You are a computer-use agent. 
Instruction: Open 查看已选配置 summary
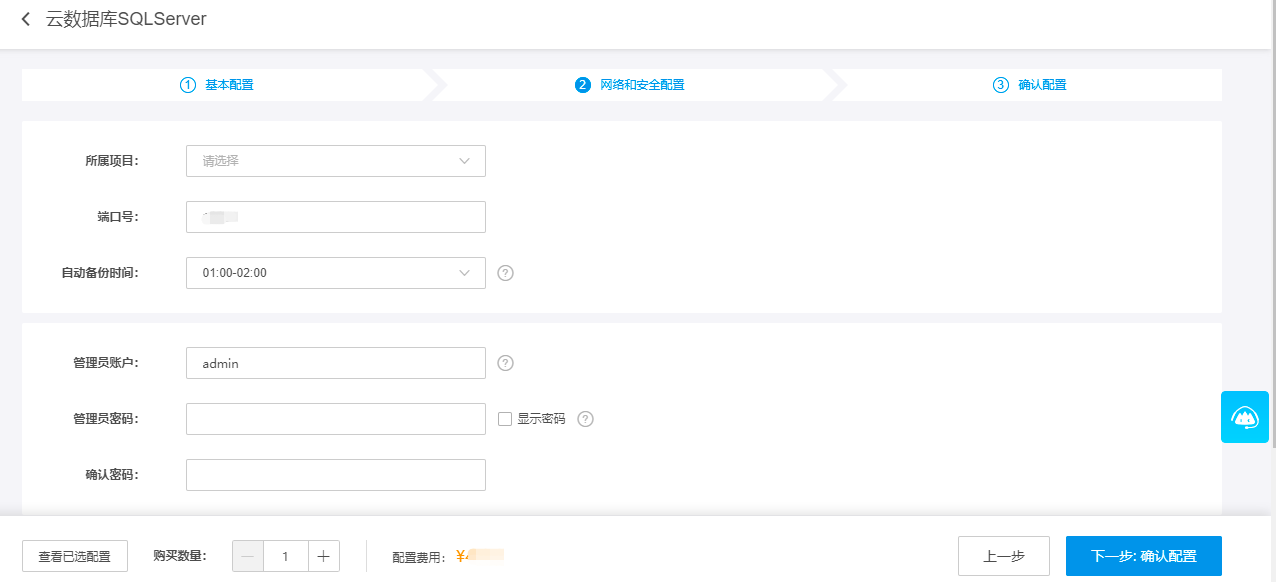[75, 556]
